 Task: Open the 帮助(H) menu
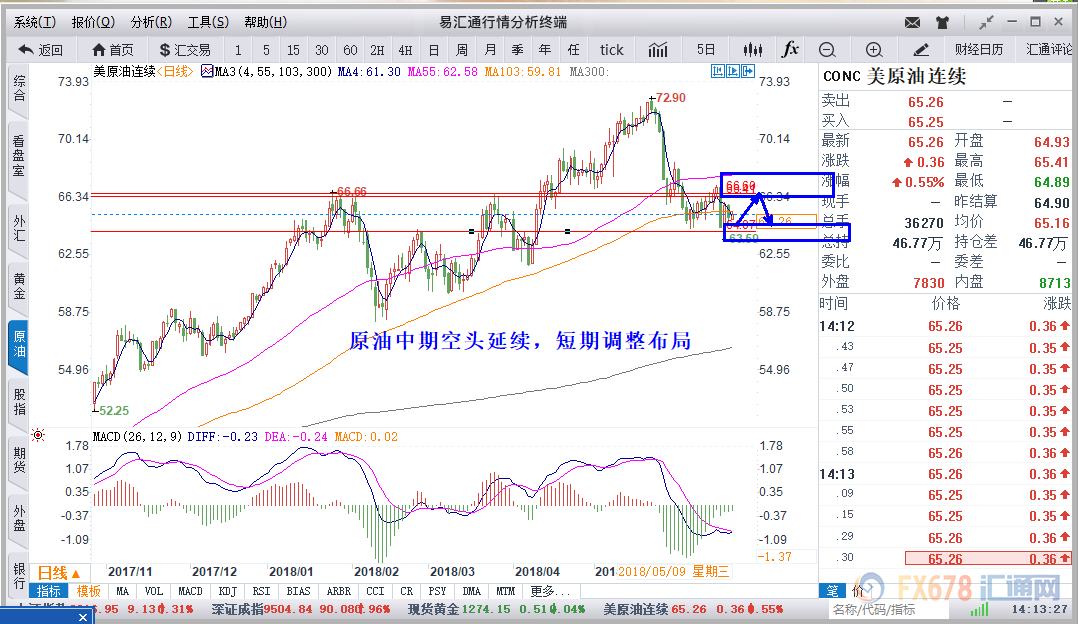click(x=265, y=22)
